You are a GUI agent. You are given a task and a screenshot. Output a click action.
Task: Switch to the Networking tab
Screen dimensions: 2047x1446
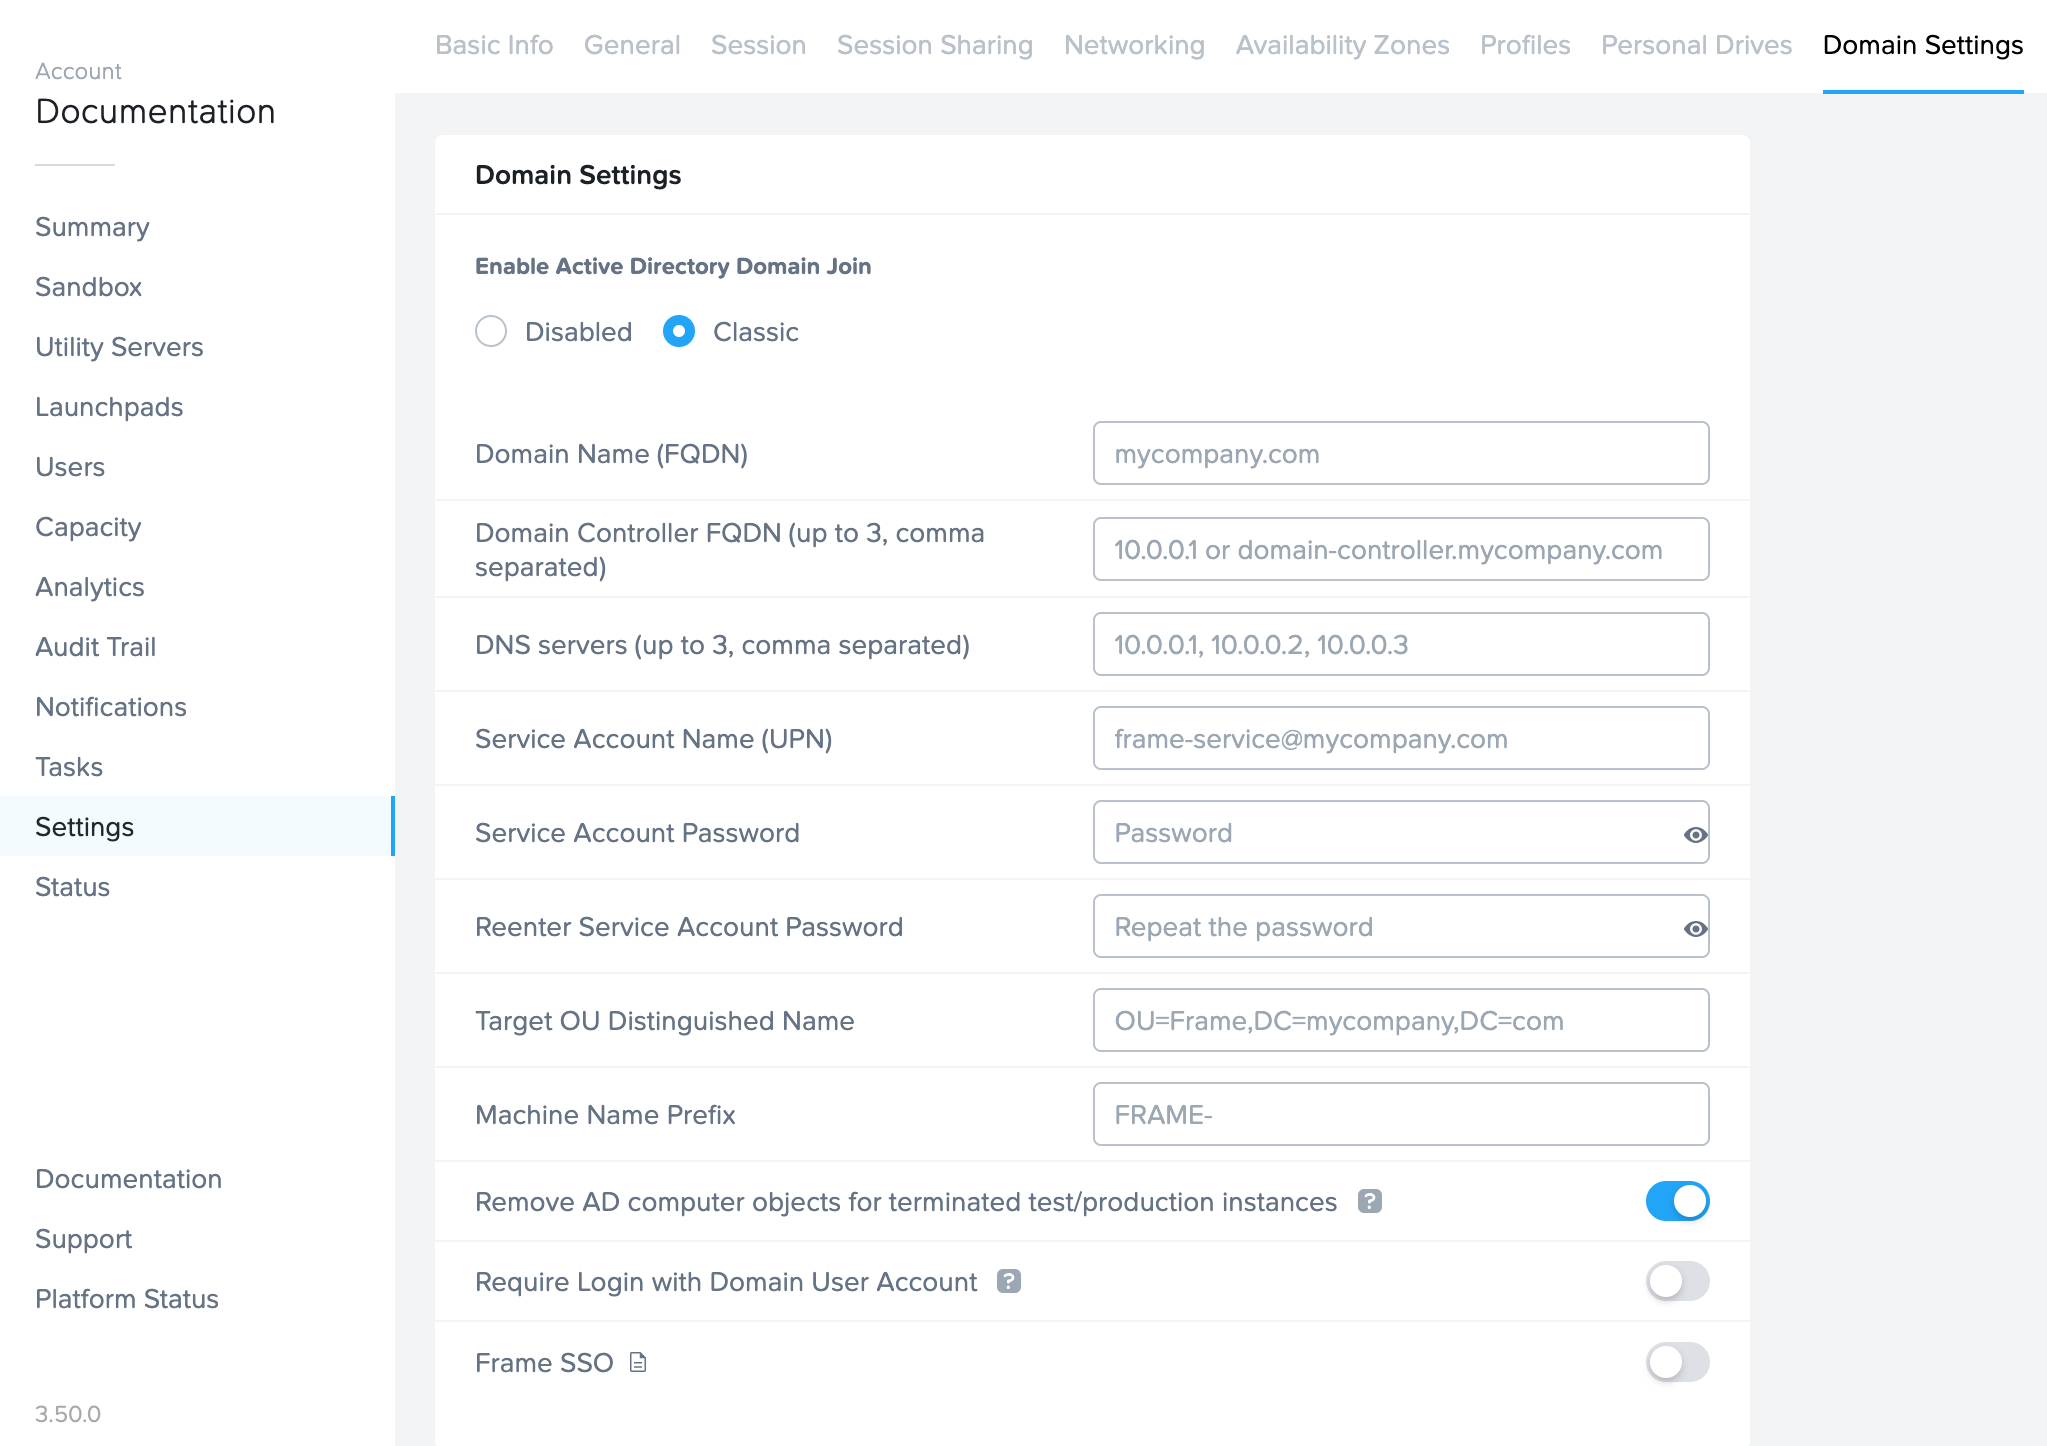(1134, 45)
